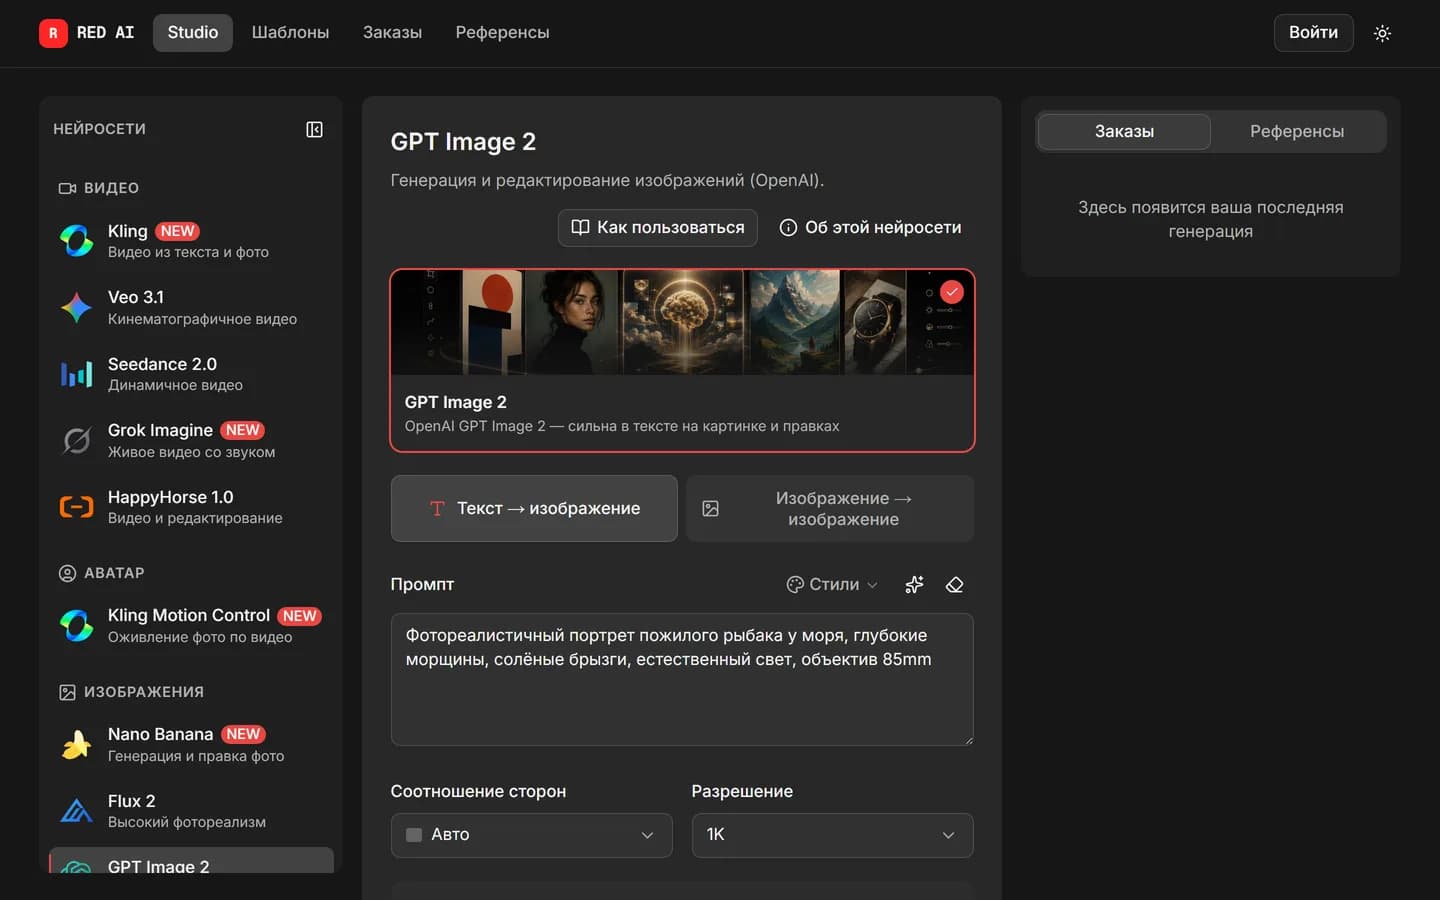The height and width of the screenshot is (900, 1440).
Task: Click the Об этой нейросети link
Action: click(870, 227)
